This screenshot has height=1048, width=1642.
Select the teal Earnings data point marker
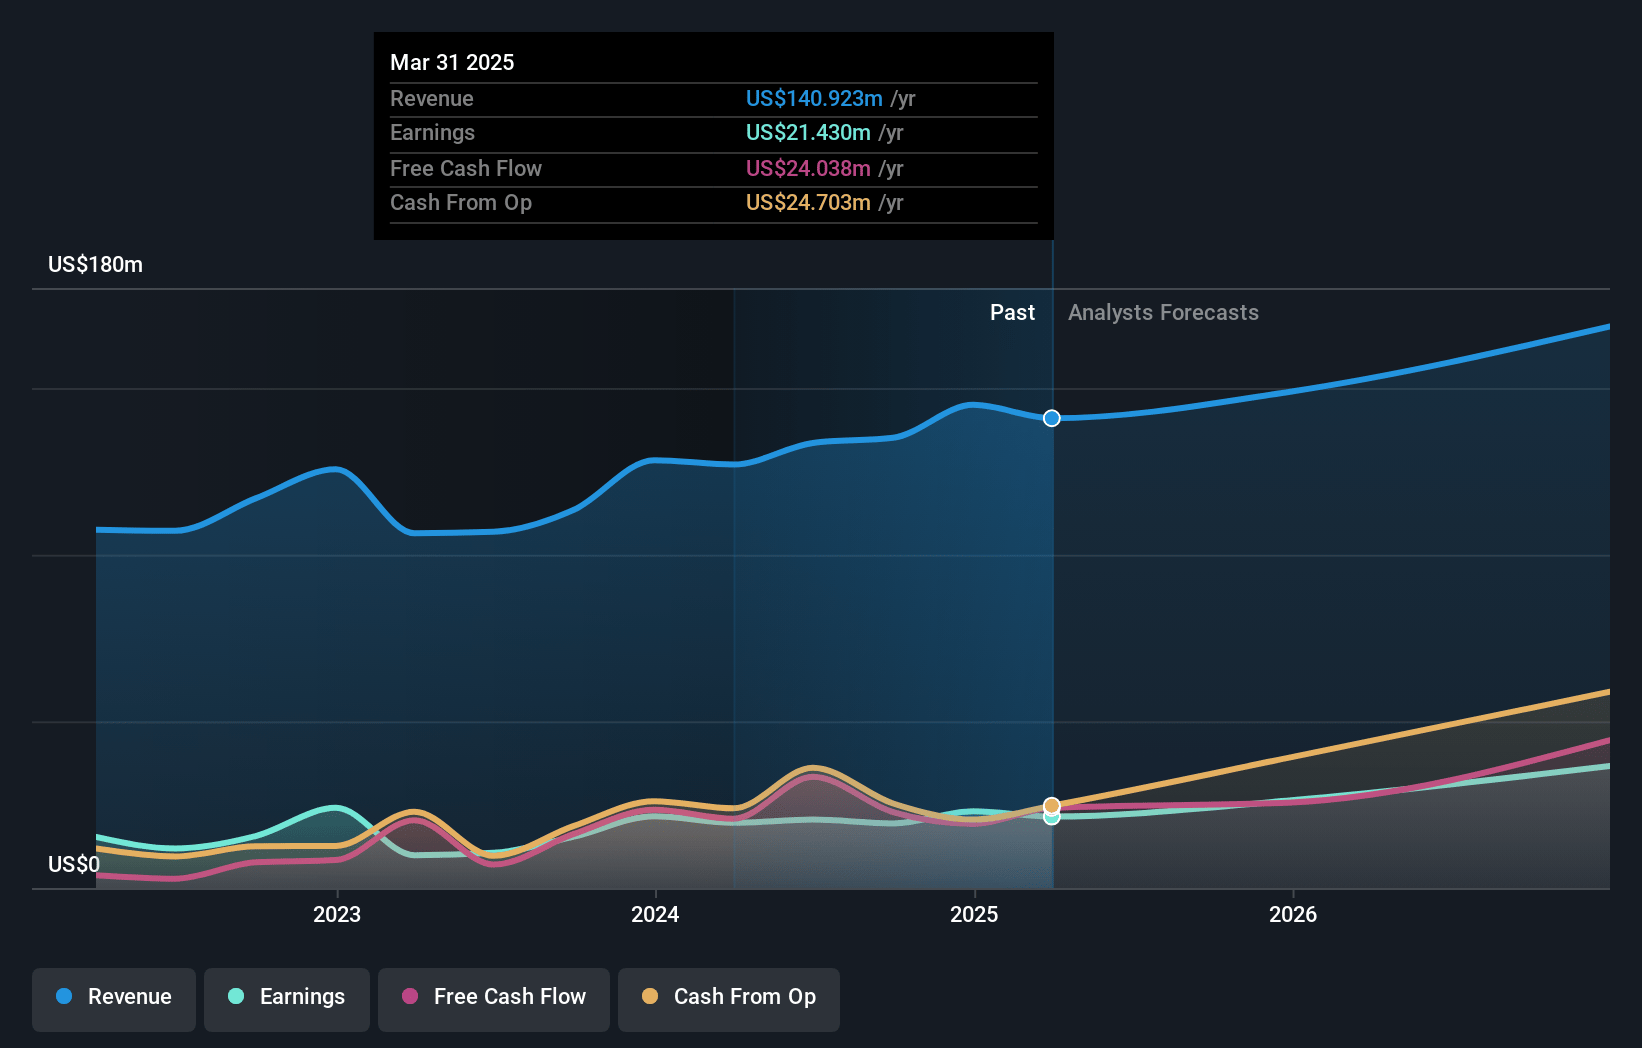[1052, 818]
